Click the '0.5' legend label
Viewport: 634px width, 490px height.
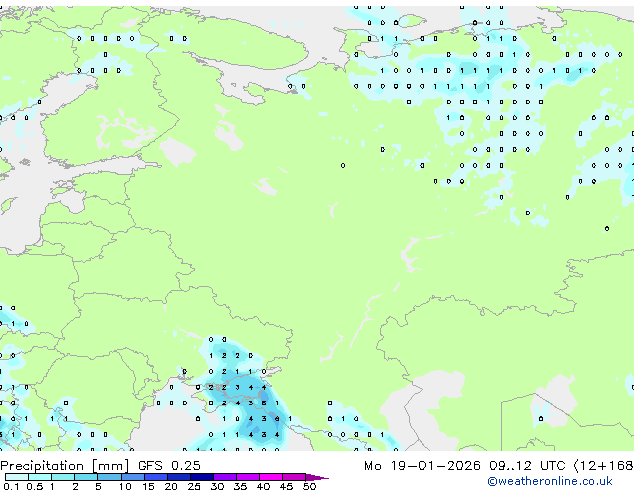click(35, 486)
